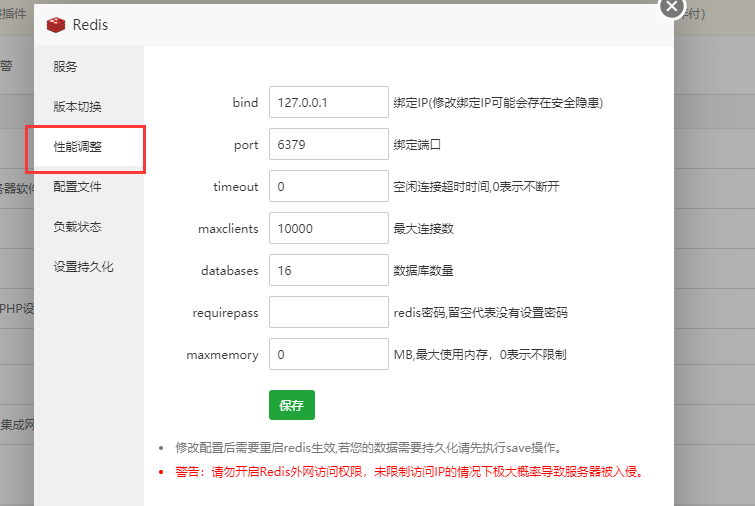Screen dimensions: 755x506
Task: Focus the bind IP input field
Action: 329,102
